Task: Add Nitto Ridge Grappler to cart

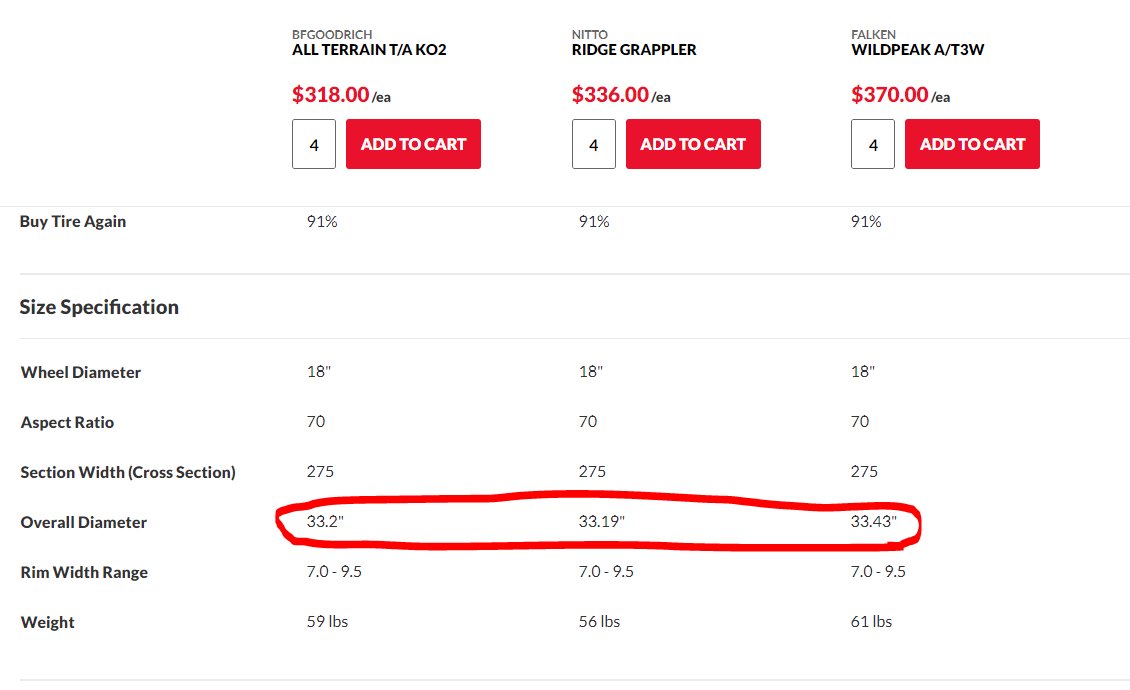Action: 693,144
